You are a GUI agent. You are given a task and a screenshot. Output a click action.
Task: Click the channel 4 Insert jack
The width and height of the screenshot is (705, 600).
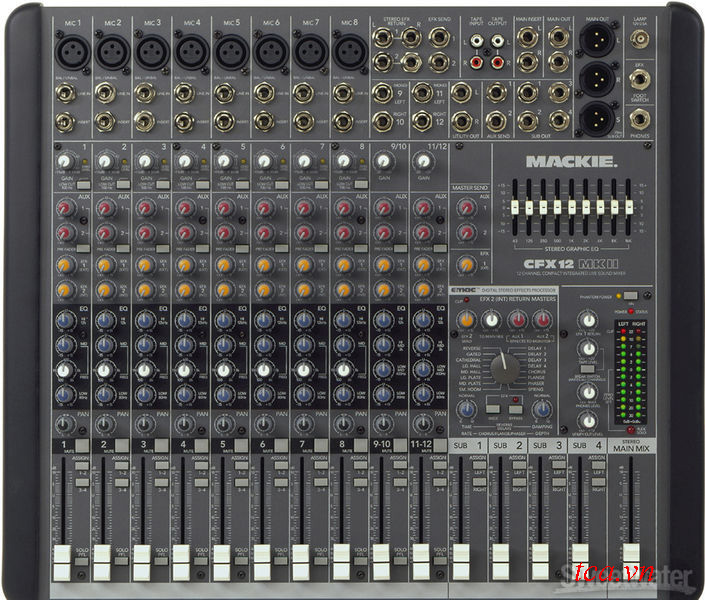[x=184, y=122]
